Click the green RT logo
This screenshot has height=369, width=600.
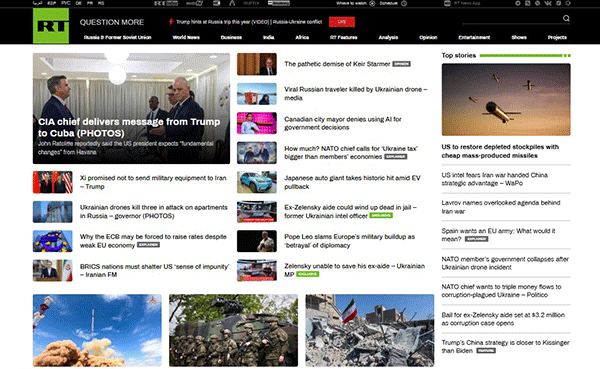point(51,26)
